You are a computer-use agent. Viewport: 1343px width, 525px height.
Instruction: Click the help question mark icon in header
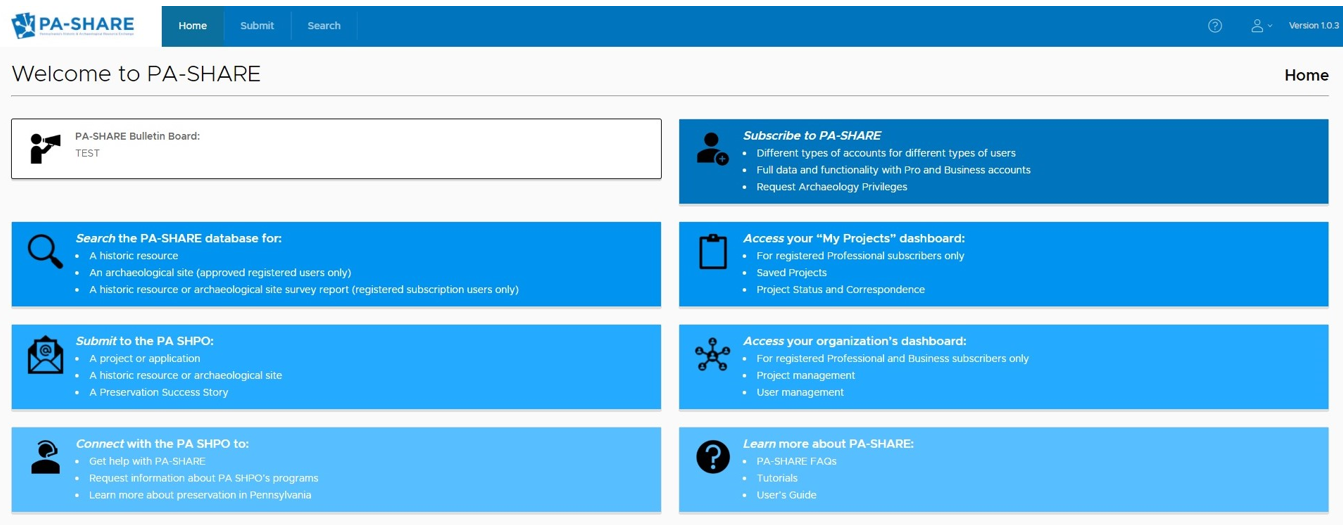coord(1215,26)
